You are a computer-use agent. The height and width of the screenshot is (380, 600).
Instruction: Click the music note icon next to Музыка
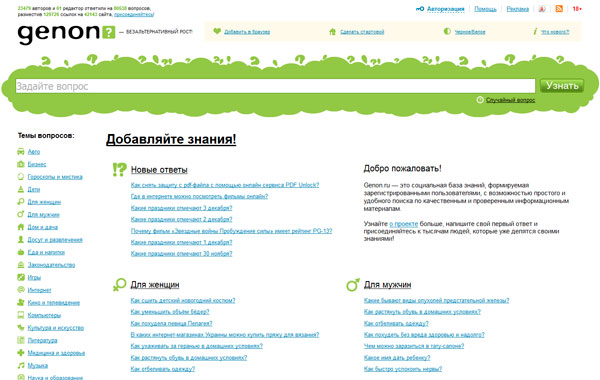pyautogui.click(x=21, y=365)
